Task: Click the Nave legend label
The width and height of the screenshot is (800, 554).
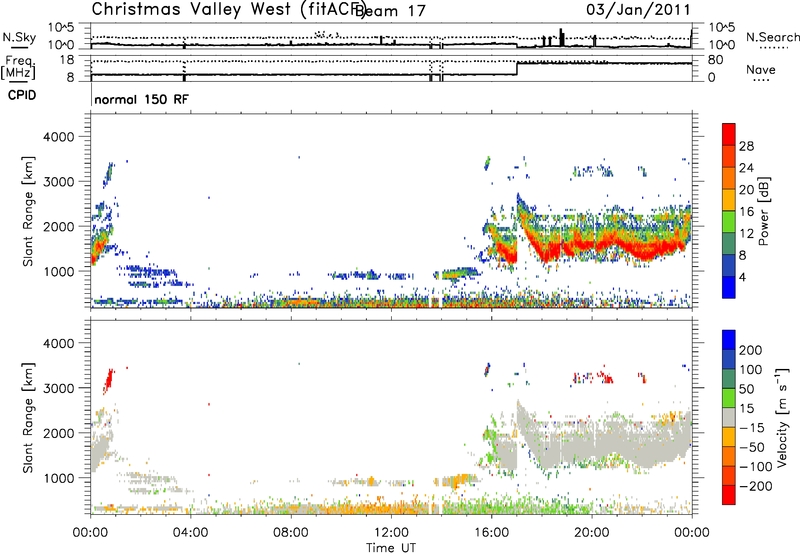Action: point(761,69)
